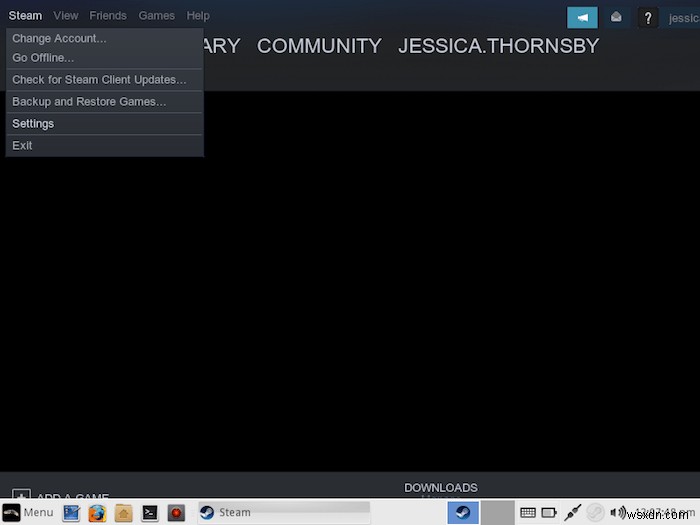The height and width of the screenshot is (525, 700).
Task: Click the faded Steam logo tray icon
Action: [x=595, y=512]
